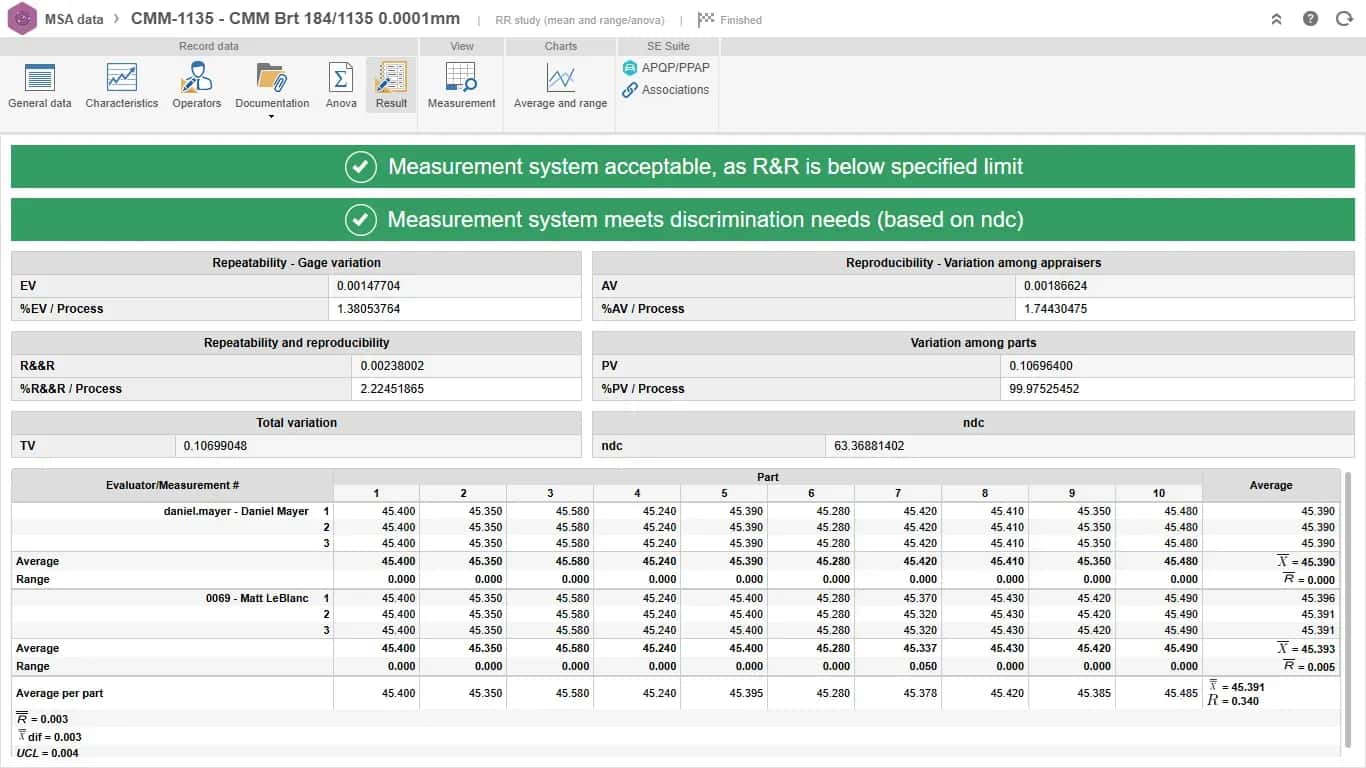Click the vertical scrollbar of the table

(x=1349, y=610)
